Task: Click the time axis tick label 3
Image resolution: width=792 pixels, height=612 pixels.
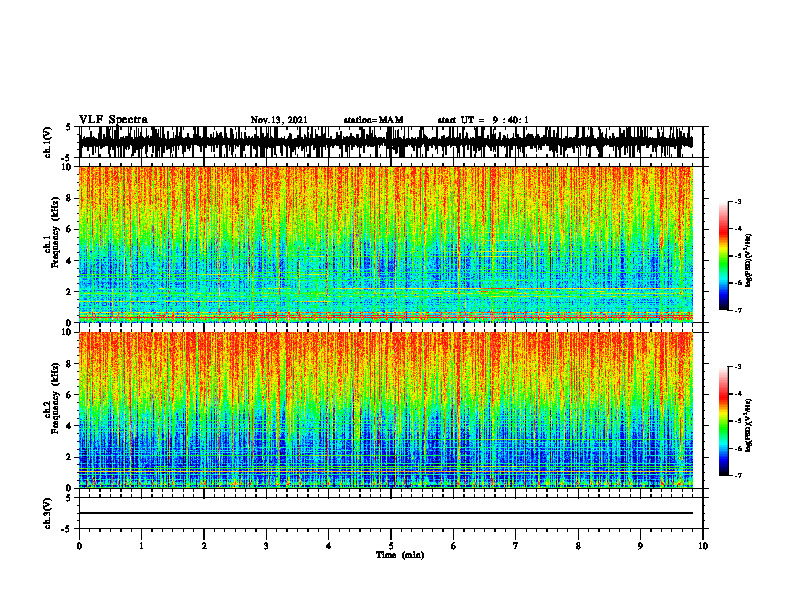Action: [266, 546]
